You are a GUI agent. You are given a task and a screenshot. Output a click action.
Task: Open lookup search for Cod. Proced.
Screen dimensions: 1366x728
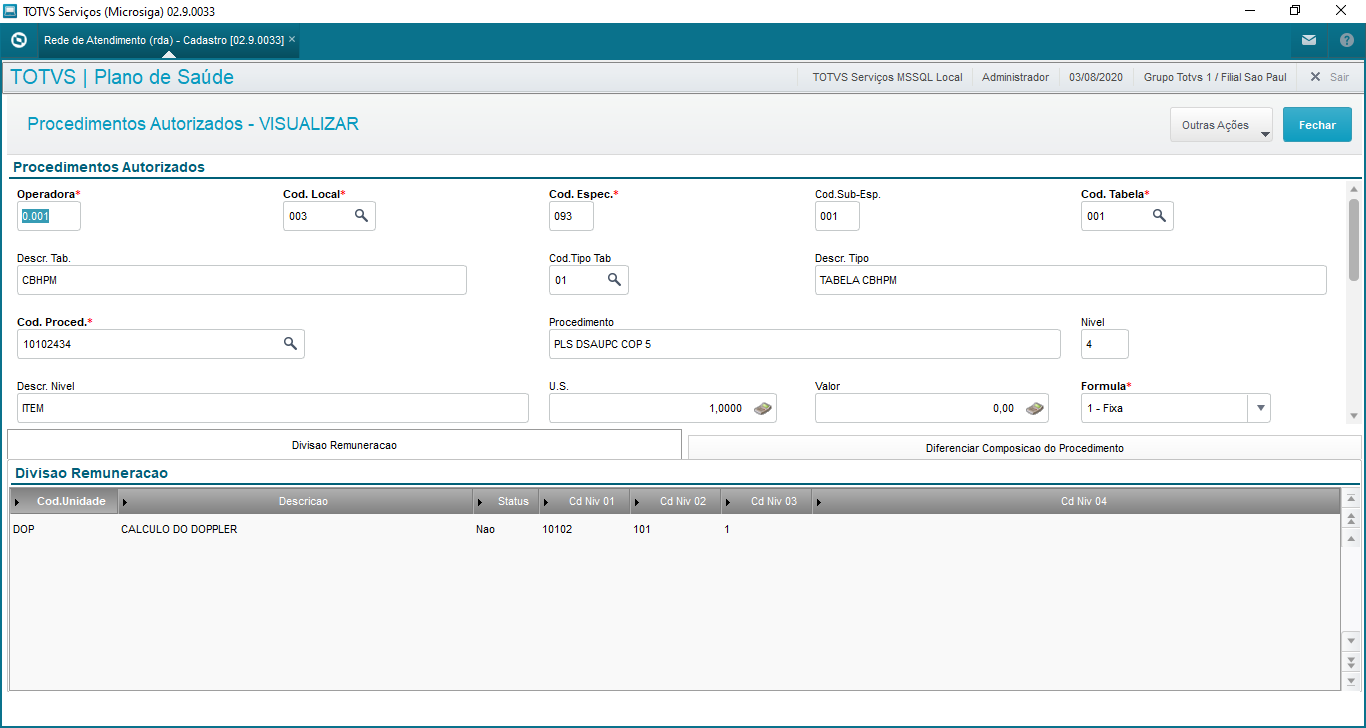point(290,344)
